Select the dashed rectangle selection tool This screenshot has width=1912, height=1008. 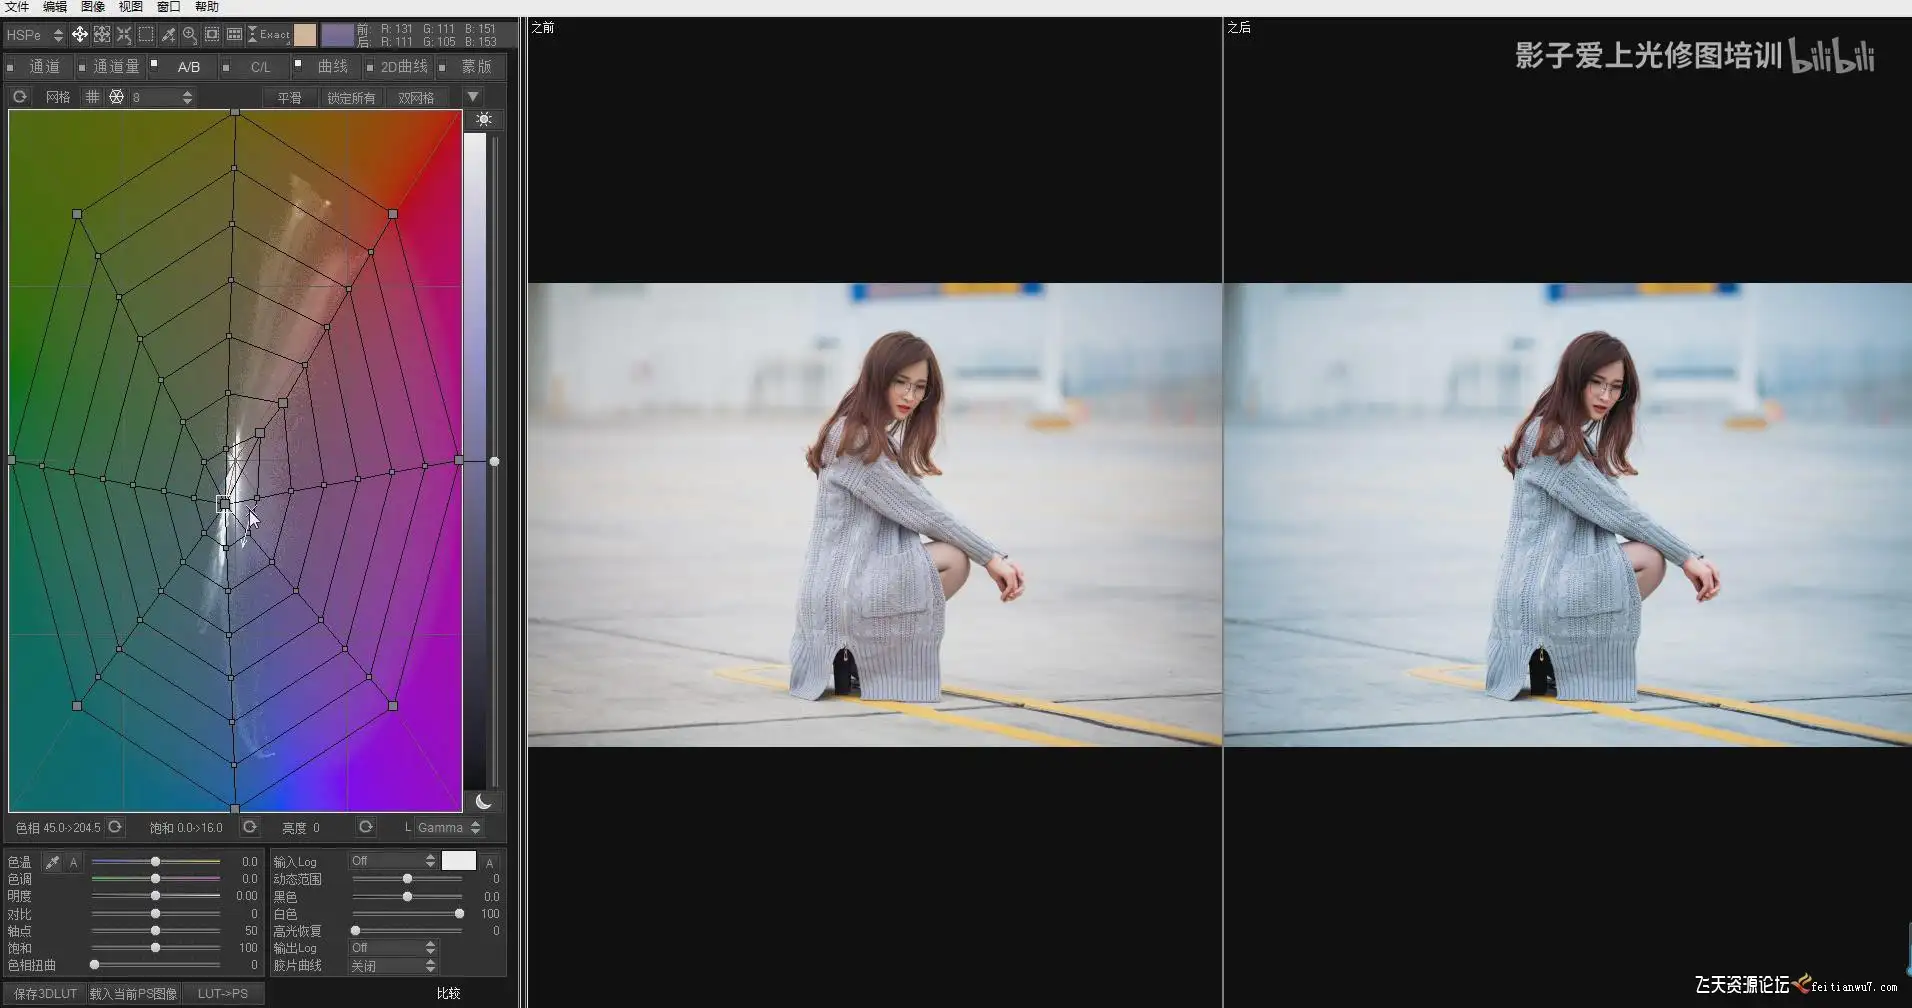[146, 35]
